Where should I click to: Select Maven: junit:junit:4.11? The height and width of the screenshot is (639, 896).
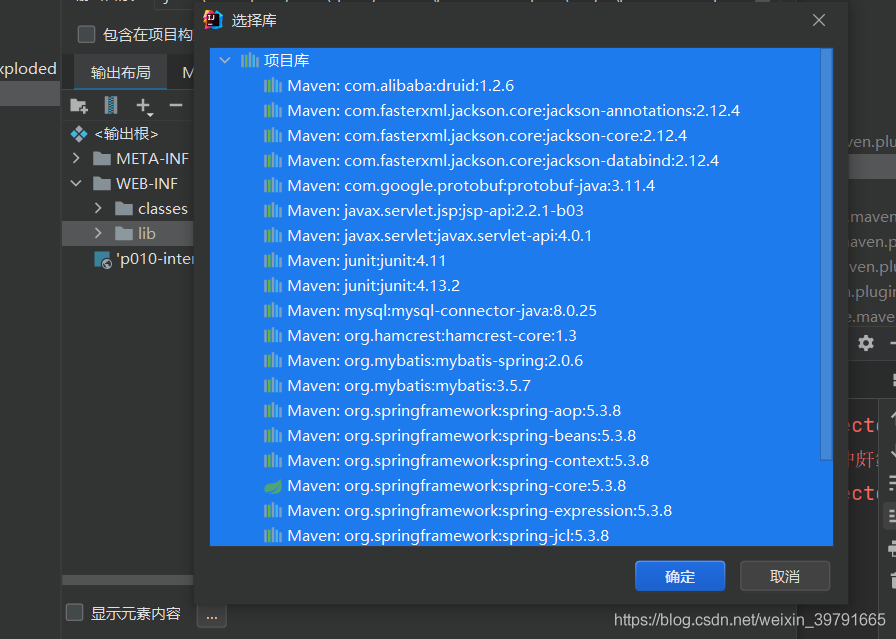click(366, 261)
